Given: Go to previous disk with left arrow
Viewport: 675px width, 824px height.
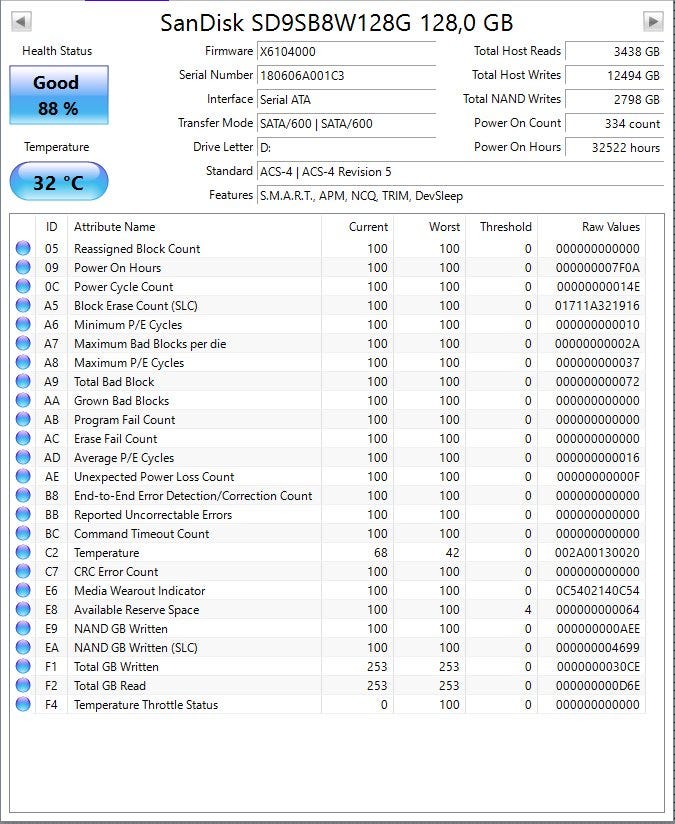Looking at the screenshot, I should point(22,22).
